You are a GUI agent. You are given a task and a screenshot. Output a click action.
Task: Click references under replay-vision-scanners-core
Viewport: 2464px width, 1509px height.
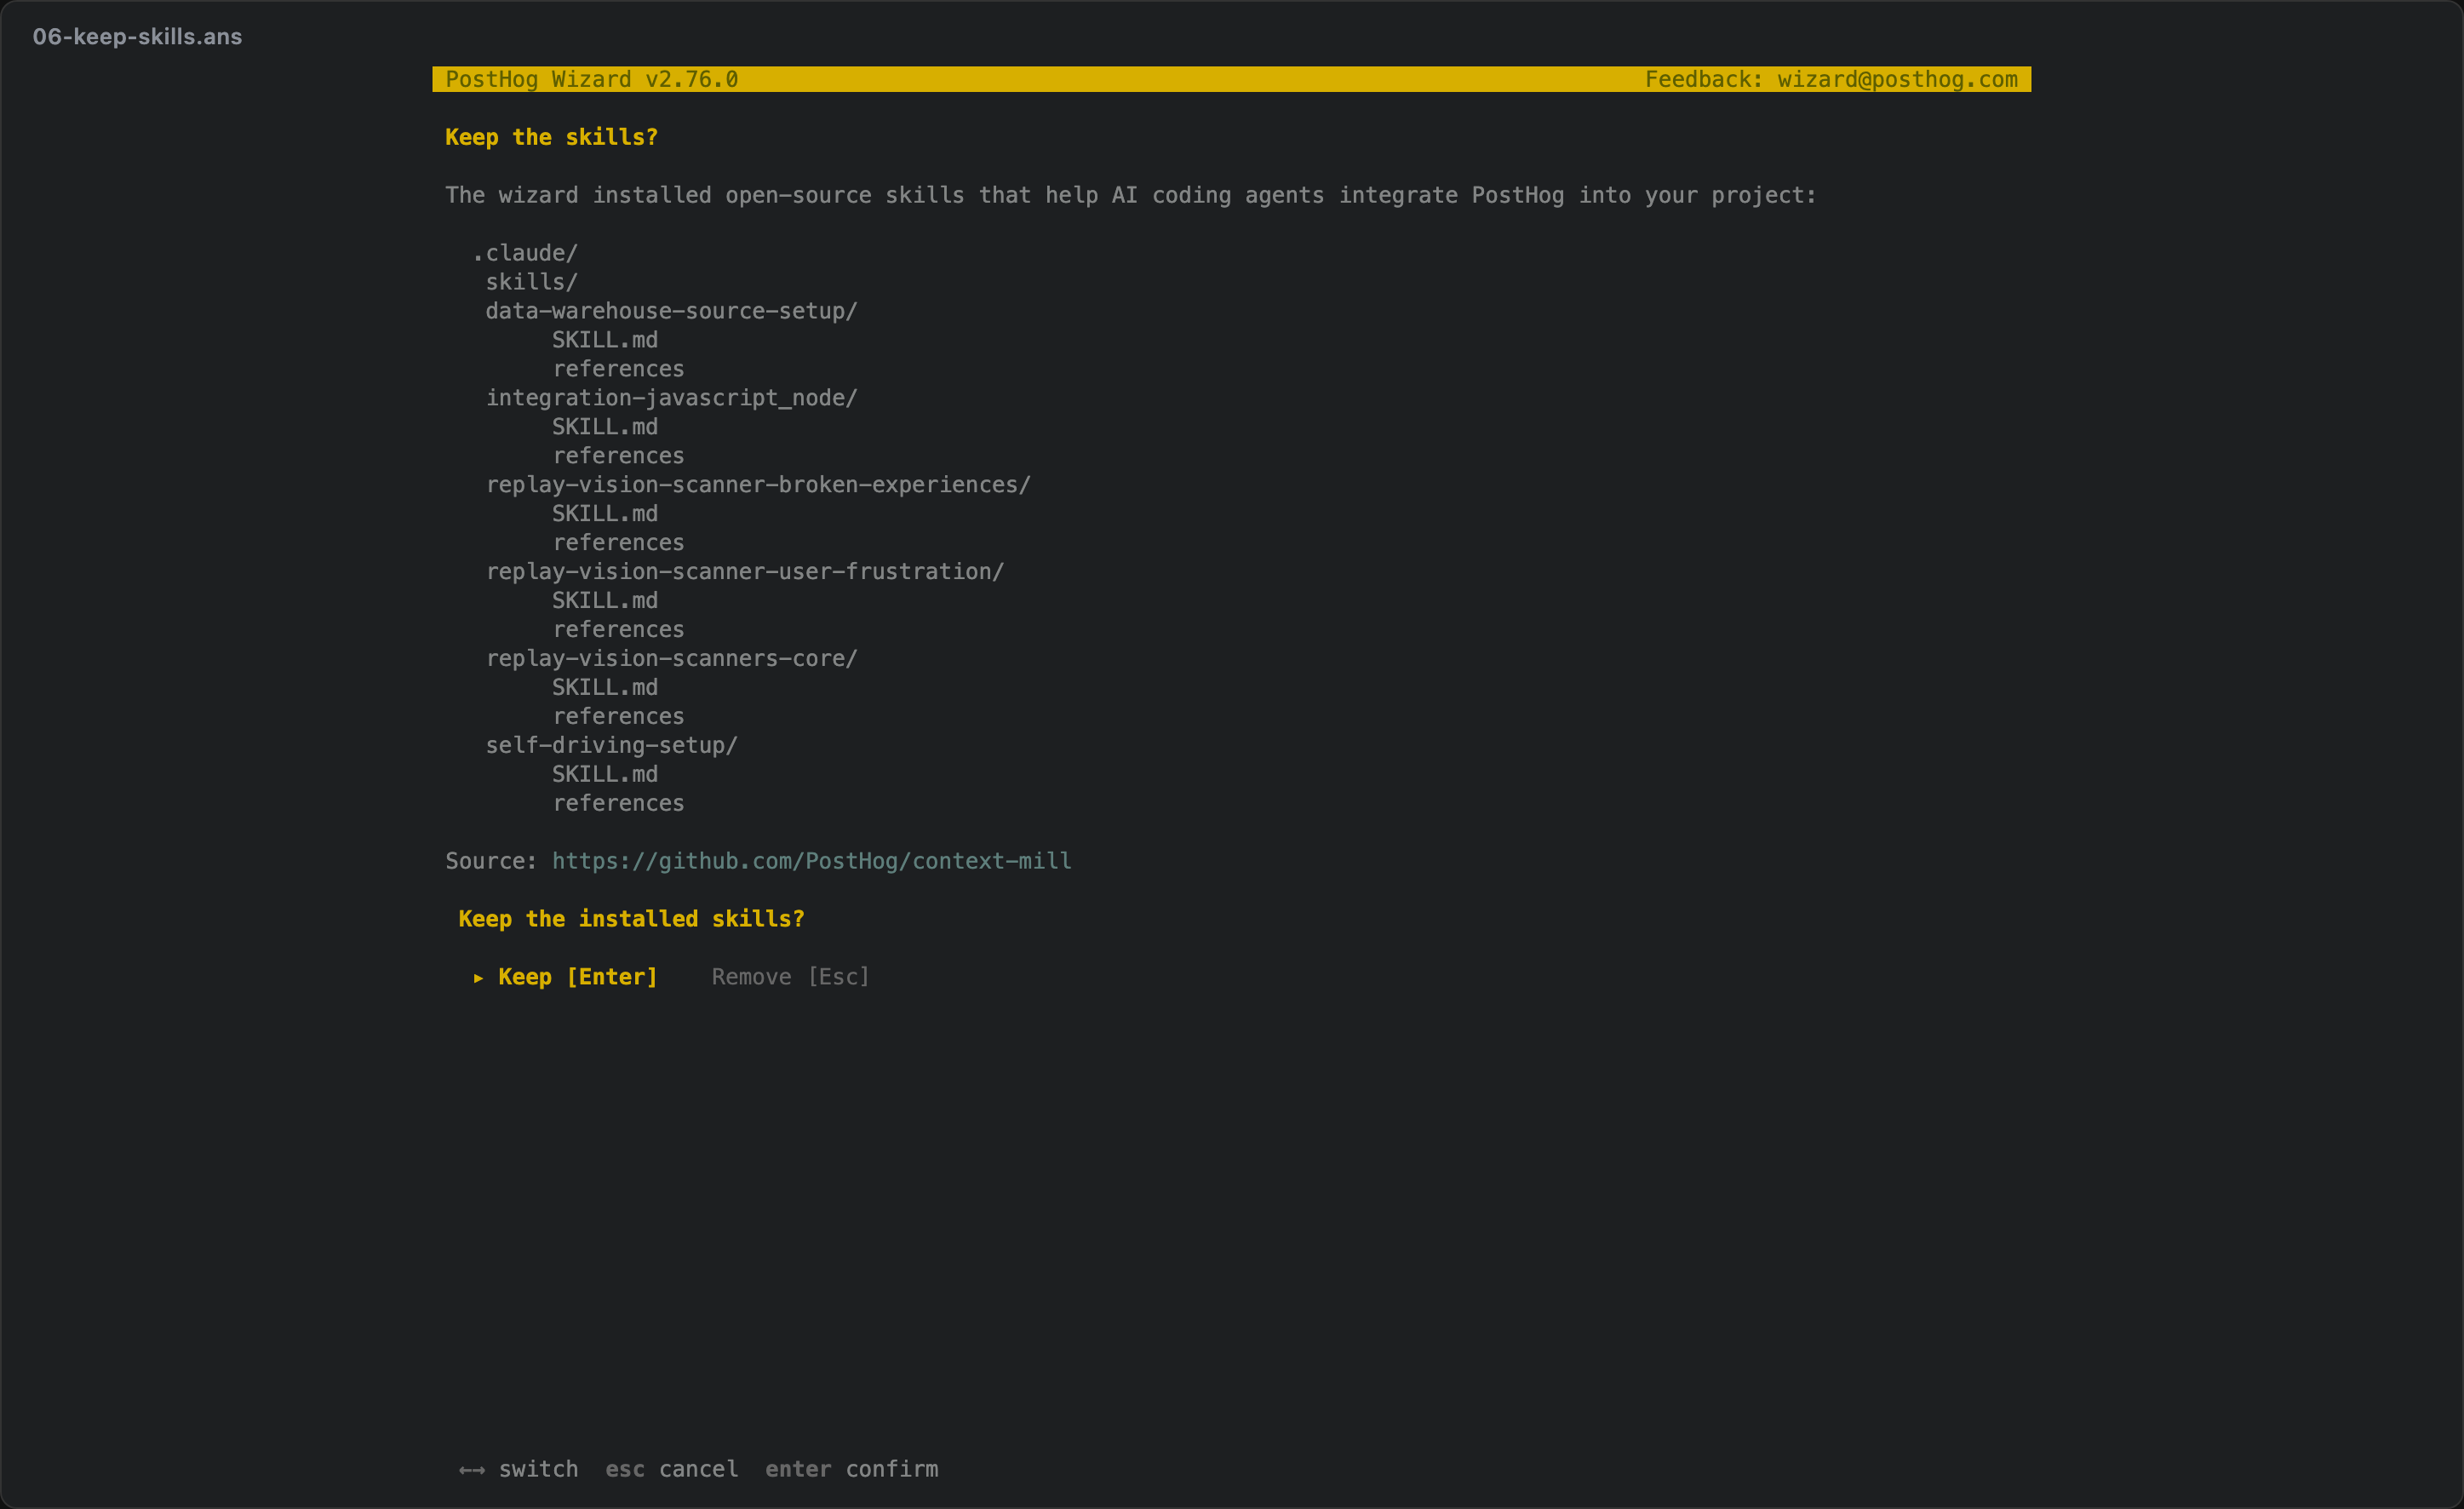(x=619, y=717)
